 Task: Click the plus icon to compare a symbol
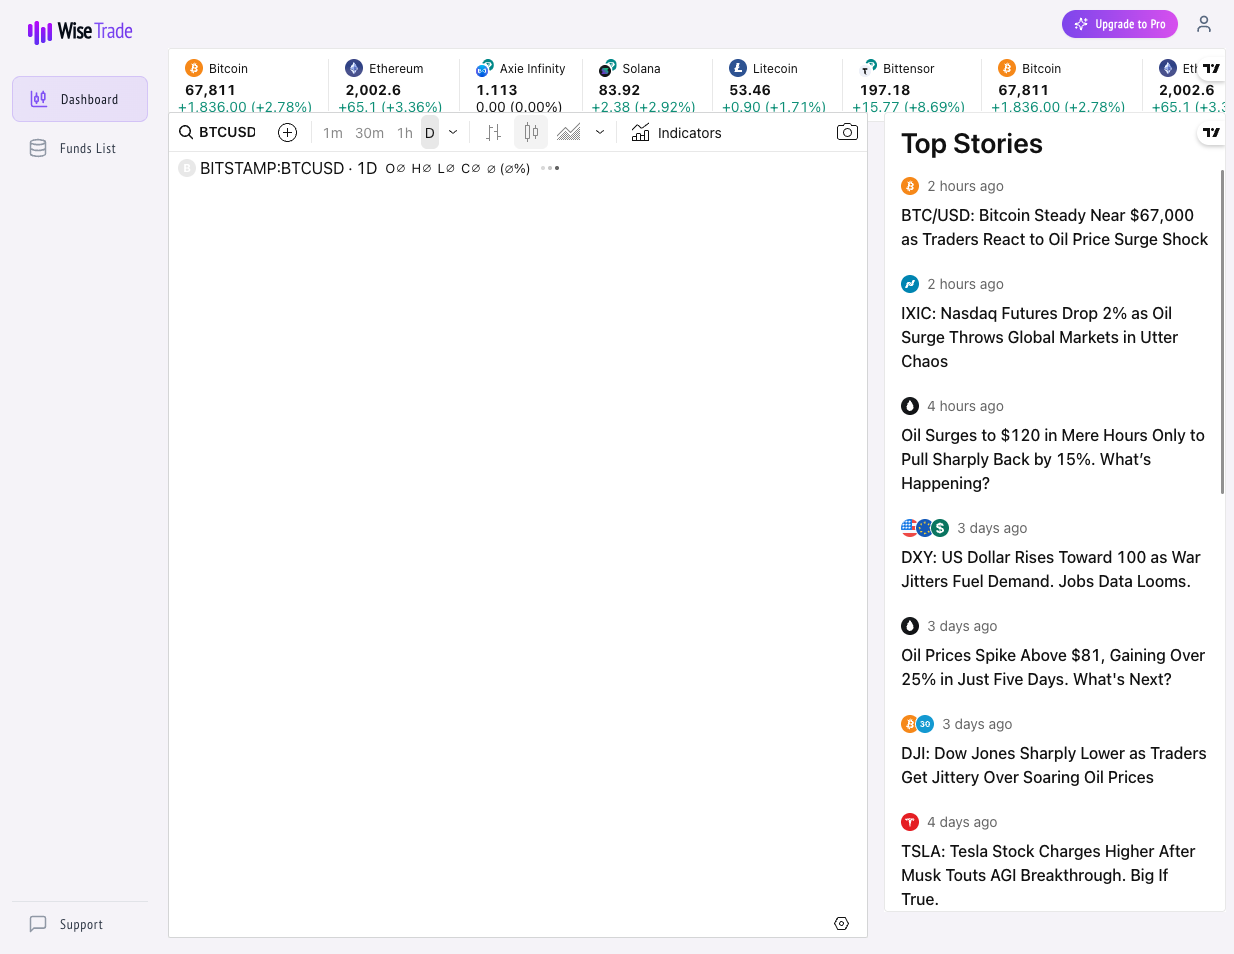click(x=287, y=131)
